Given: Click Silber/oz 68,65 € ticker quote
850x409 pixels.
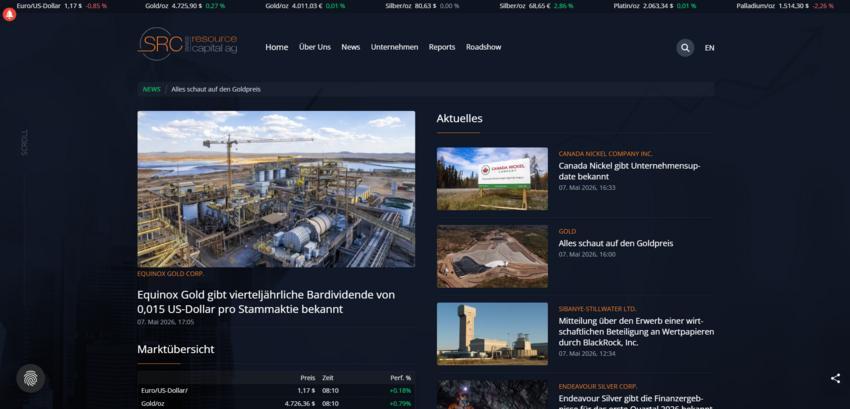Looking at the screenshot, I should click(537, 6).
